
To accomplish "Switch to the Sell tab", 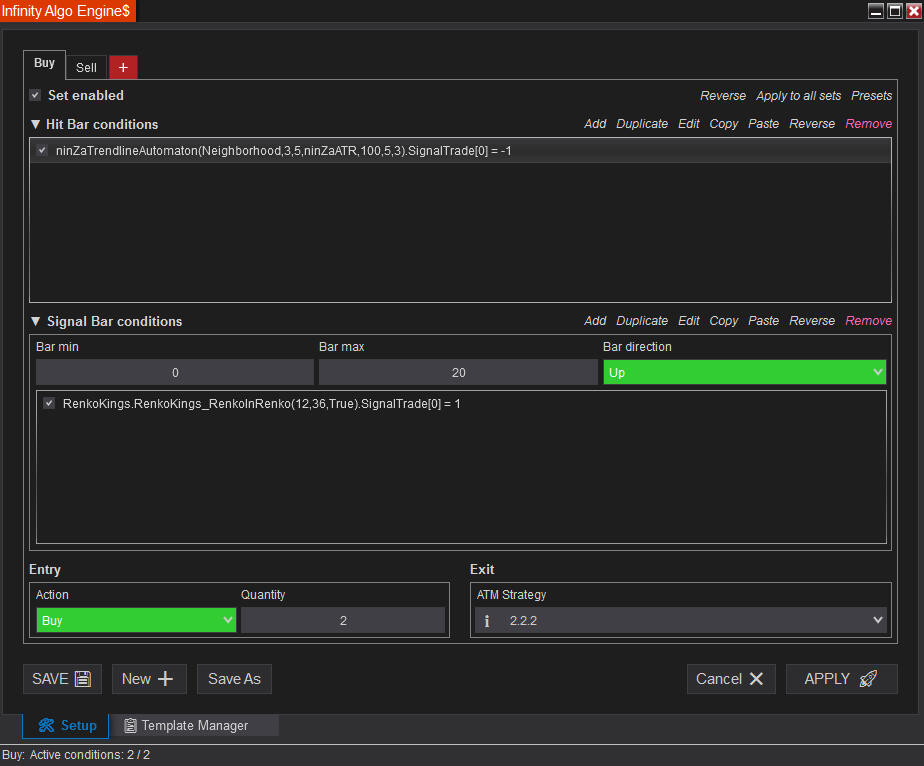I will point(87,67).
